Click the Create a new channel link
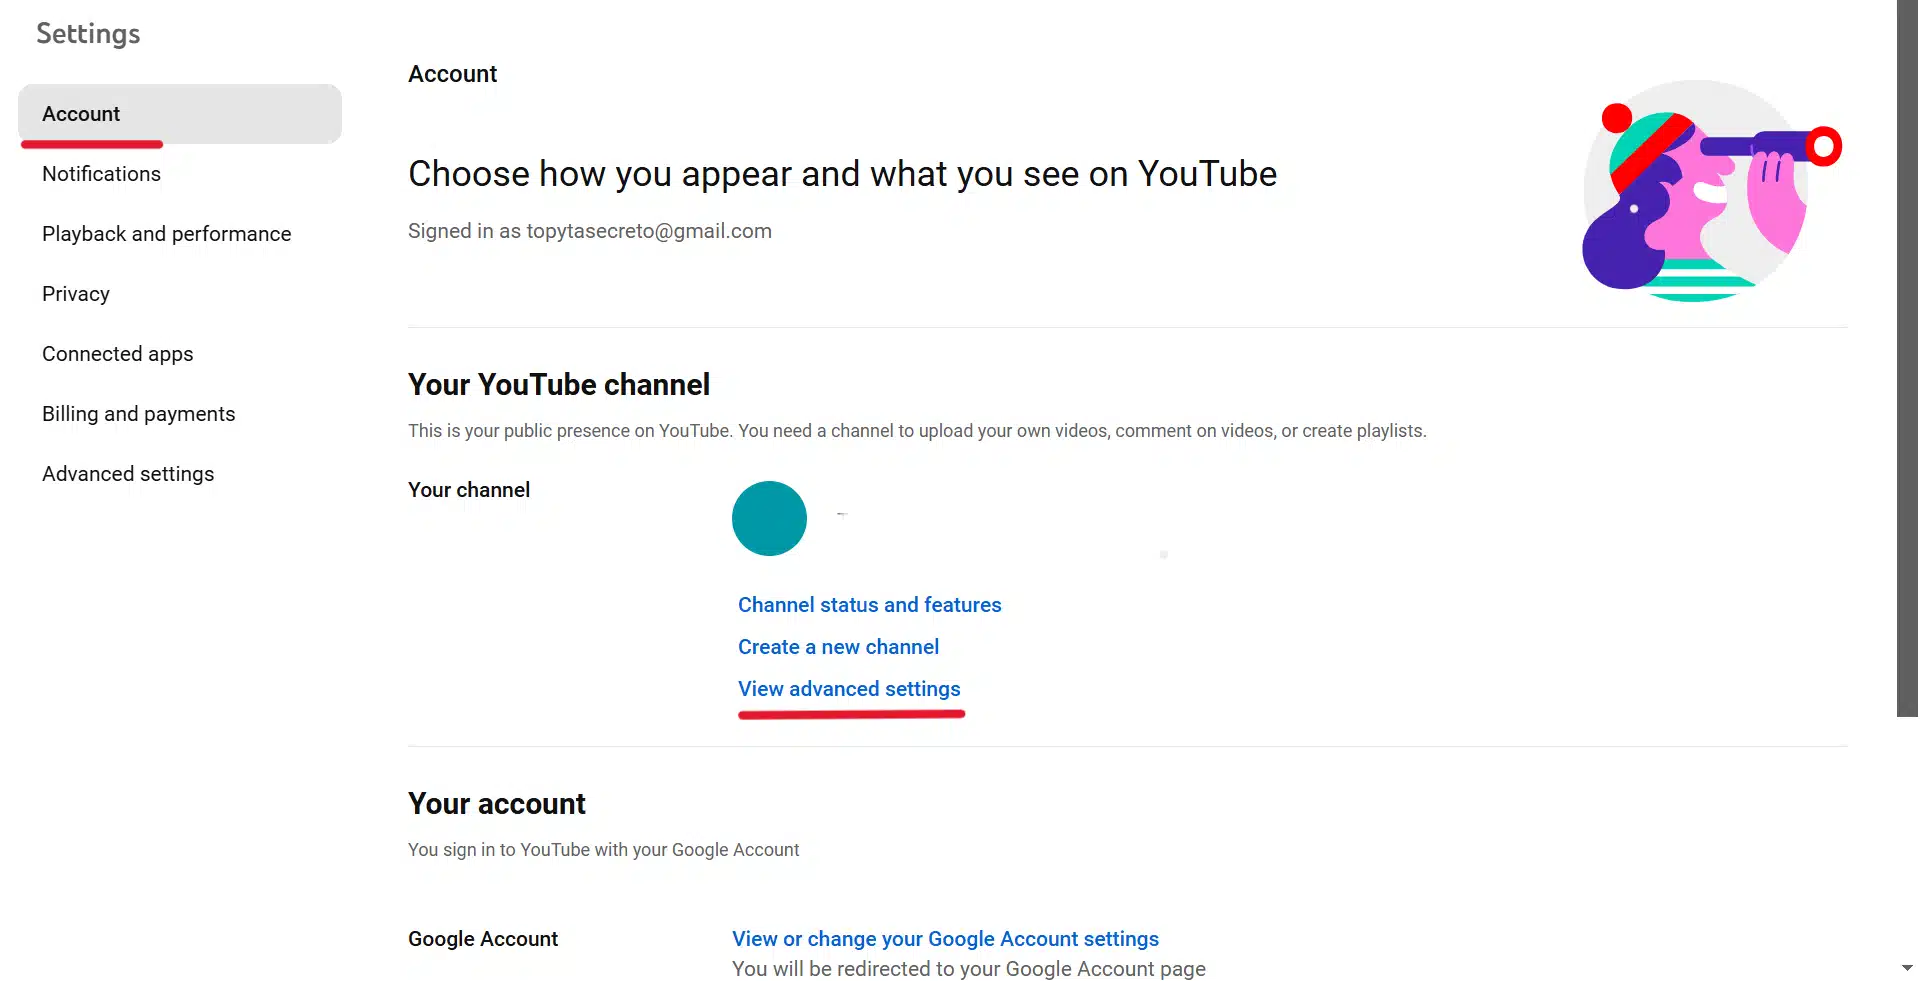The height and width of the screenshot is (981, 1920). coord(838,647)
